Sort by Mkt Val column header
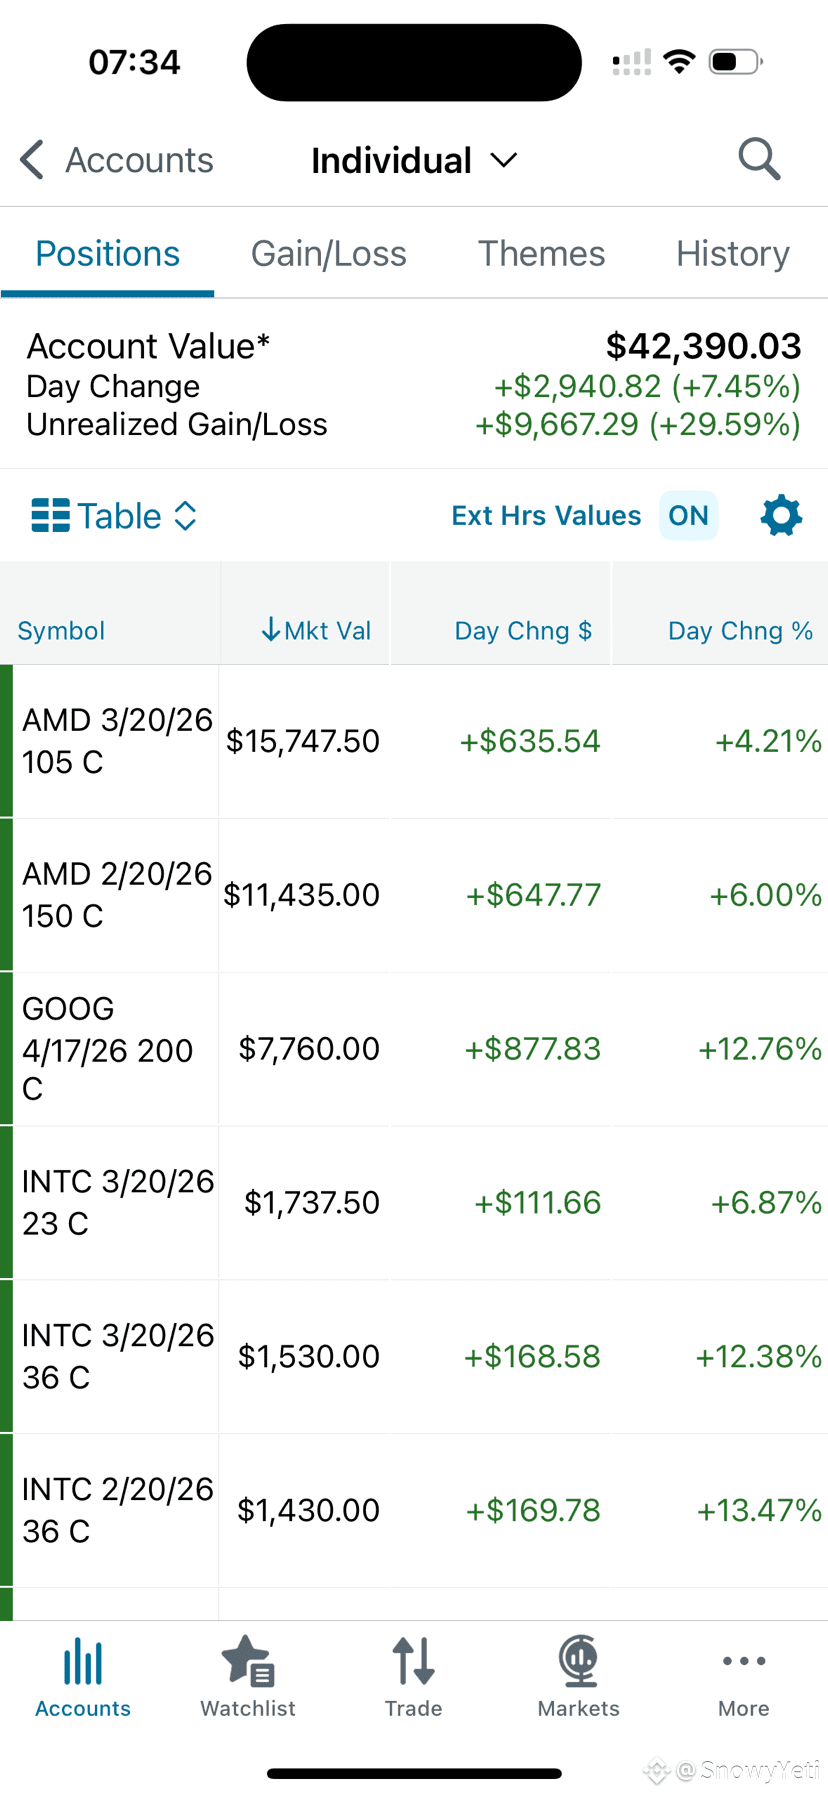Screen dimensions: 828x1796 315,631
